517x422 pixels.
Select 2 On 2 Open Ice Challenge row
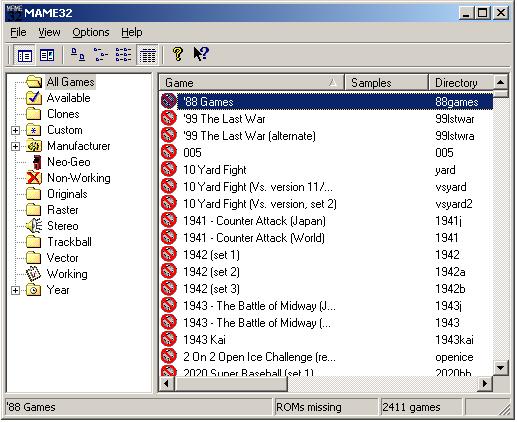point(327,357)
